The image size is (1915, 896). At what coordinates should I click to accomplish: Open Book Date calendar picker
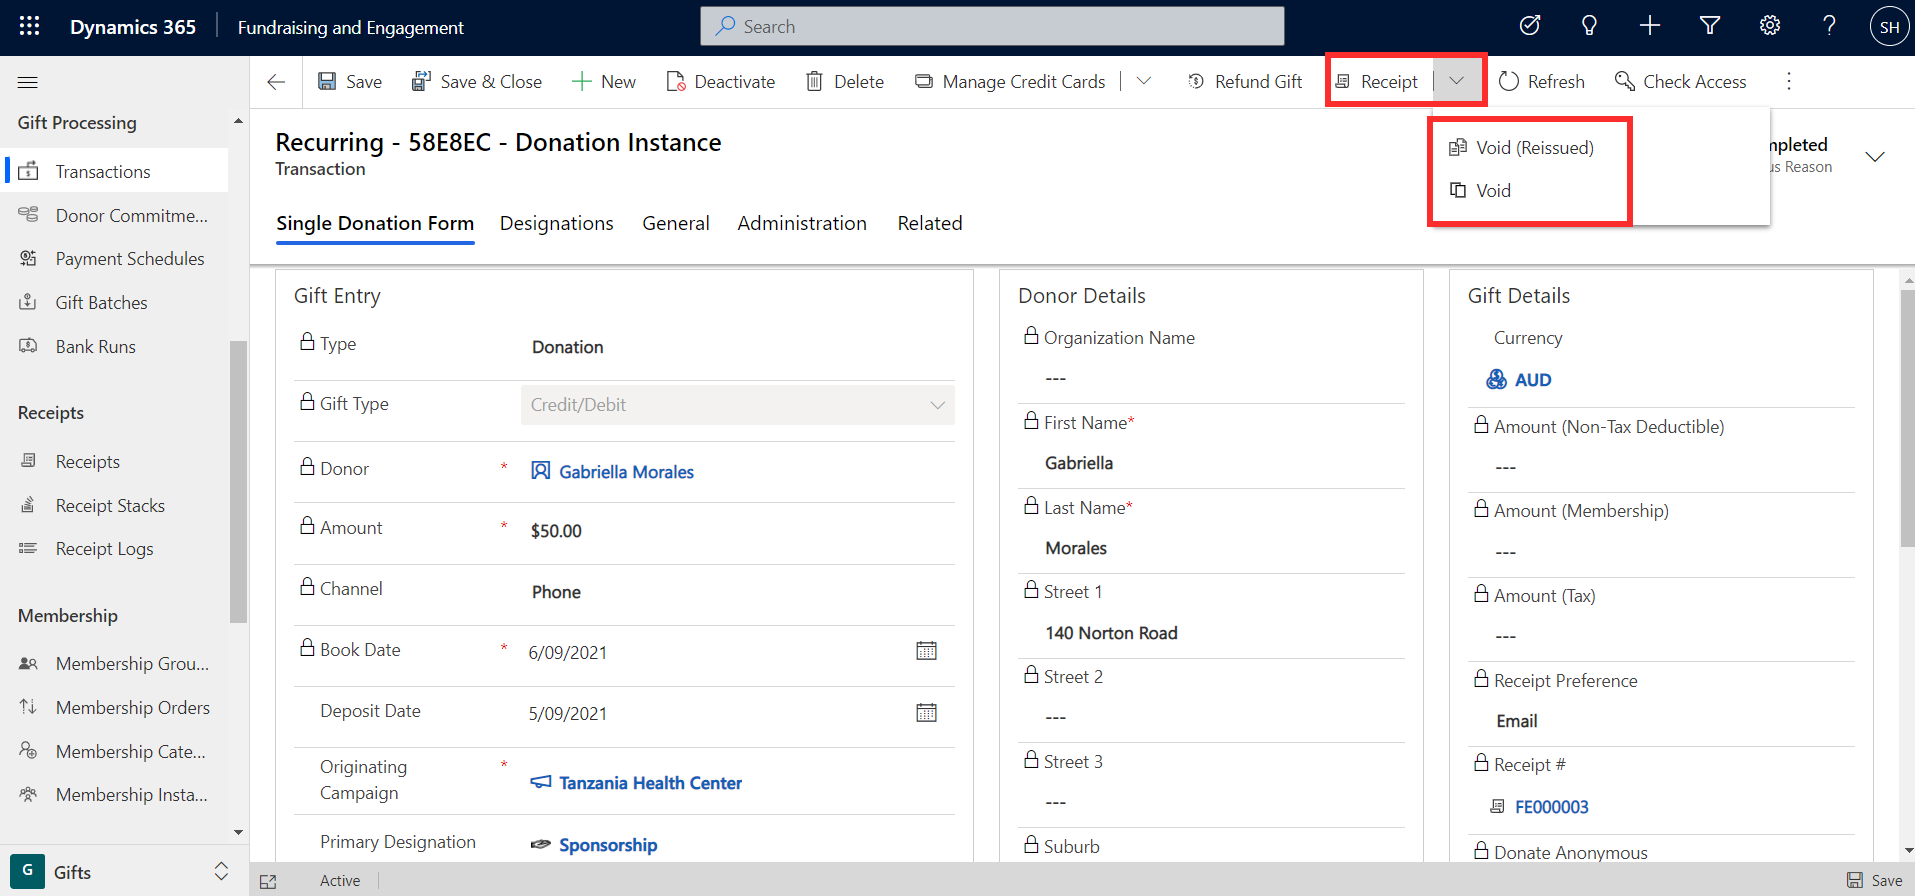pyautogui.click(x=927, y=651)
